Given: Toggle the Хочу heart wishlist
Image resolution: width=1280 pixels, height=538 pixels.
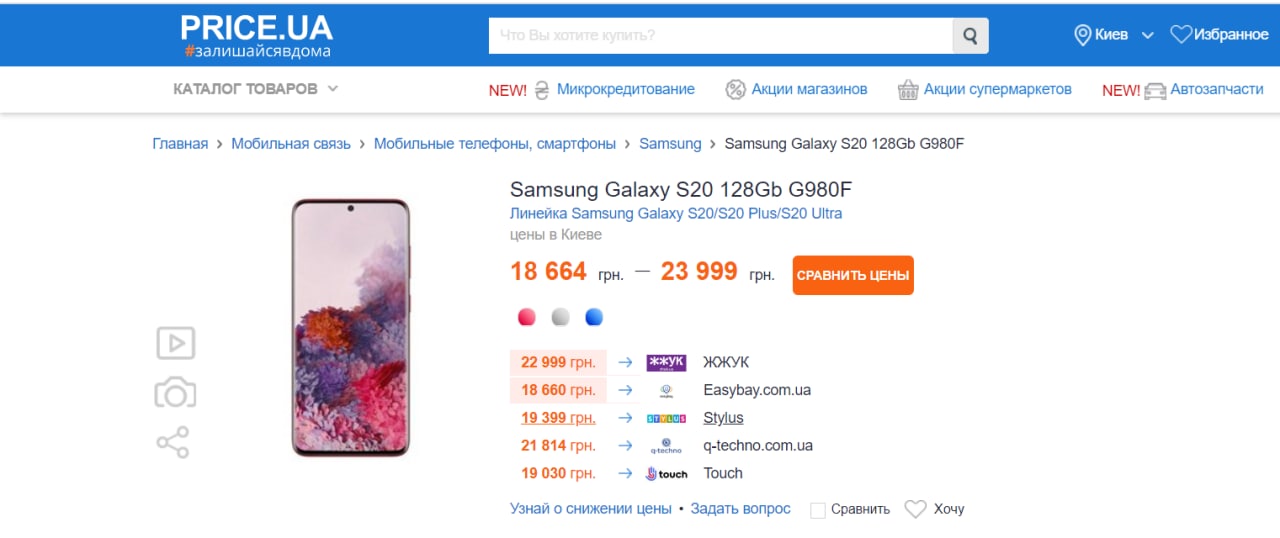Looking at the screenshot, I should pyautogui.click(x=915, y=509).
